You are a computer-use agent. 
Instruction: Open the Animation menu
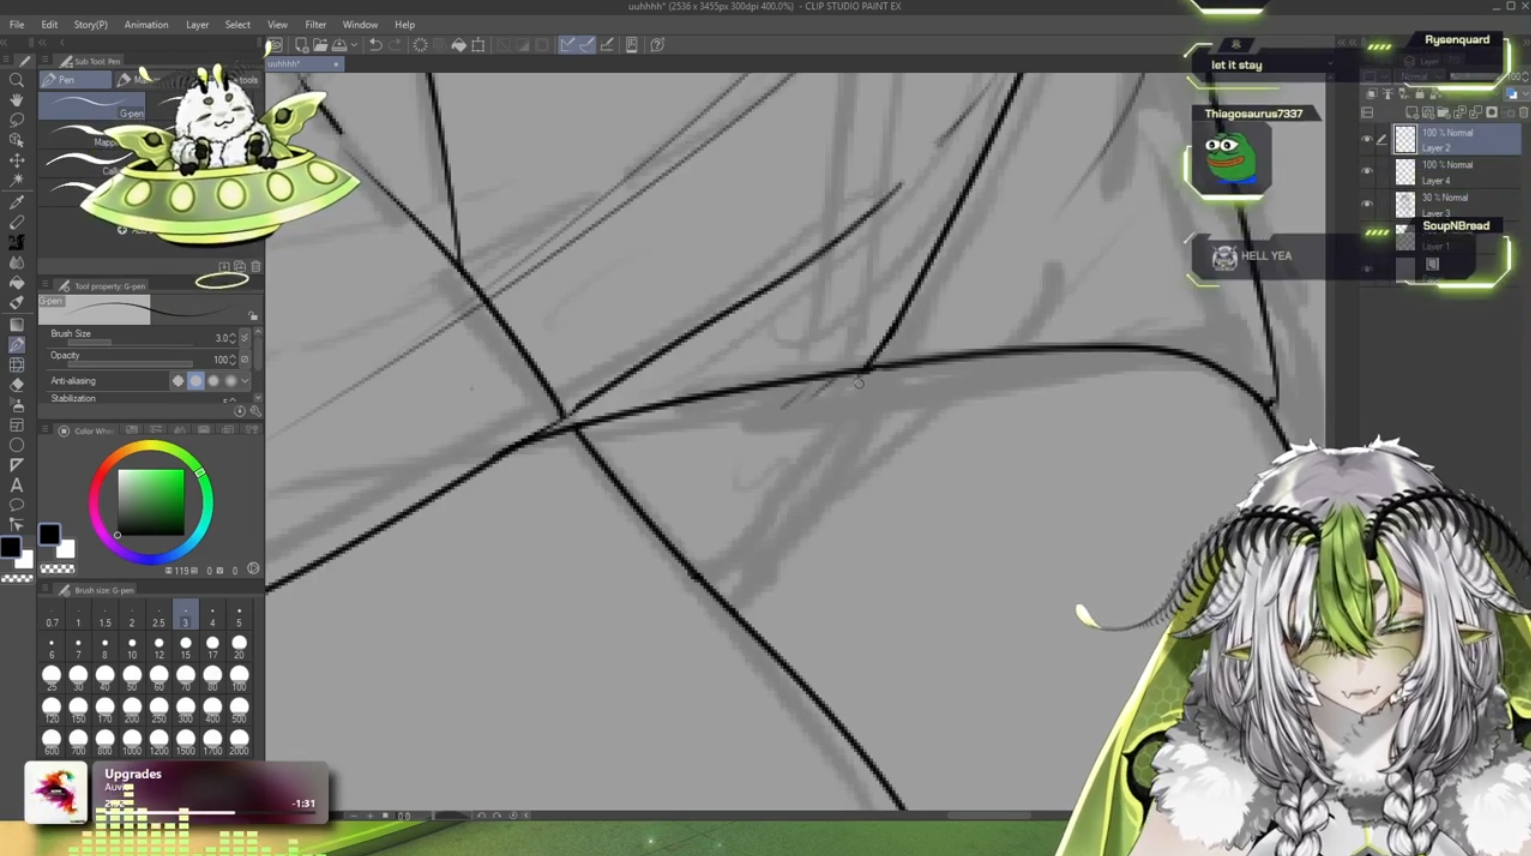146,24
